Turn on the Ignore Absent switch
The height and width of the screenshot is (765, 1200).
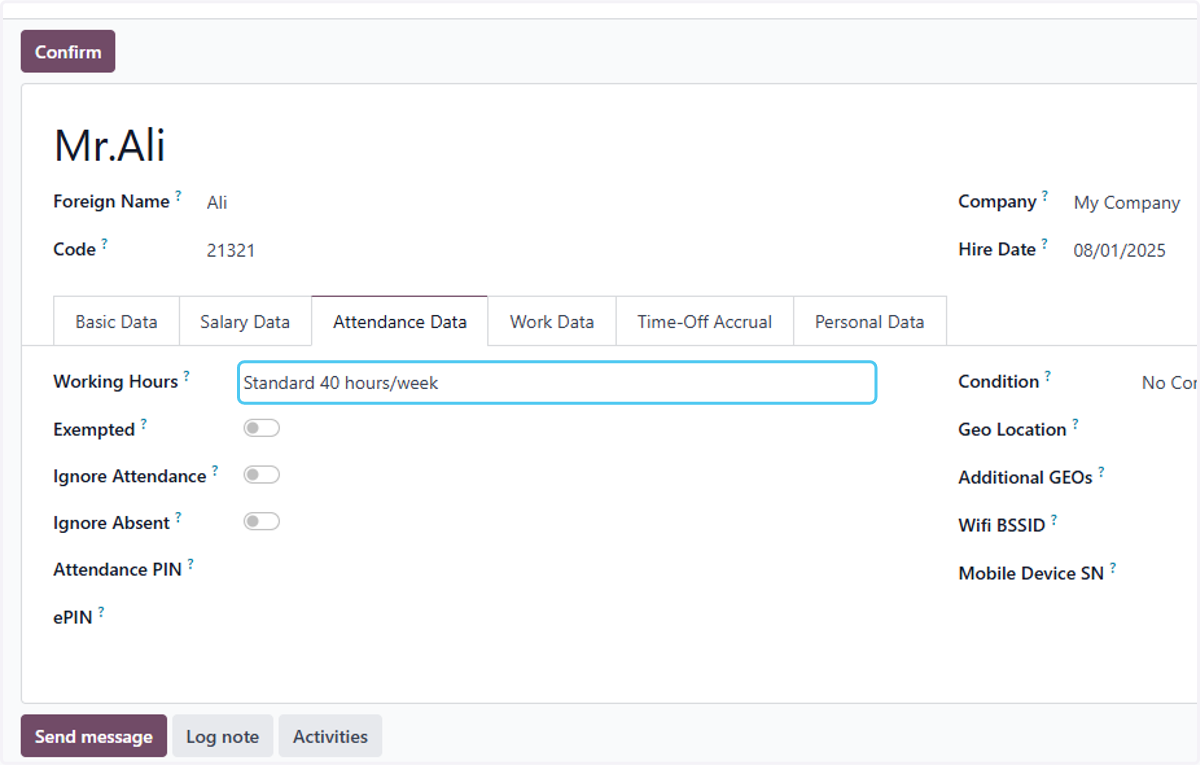pos(261,522)
